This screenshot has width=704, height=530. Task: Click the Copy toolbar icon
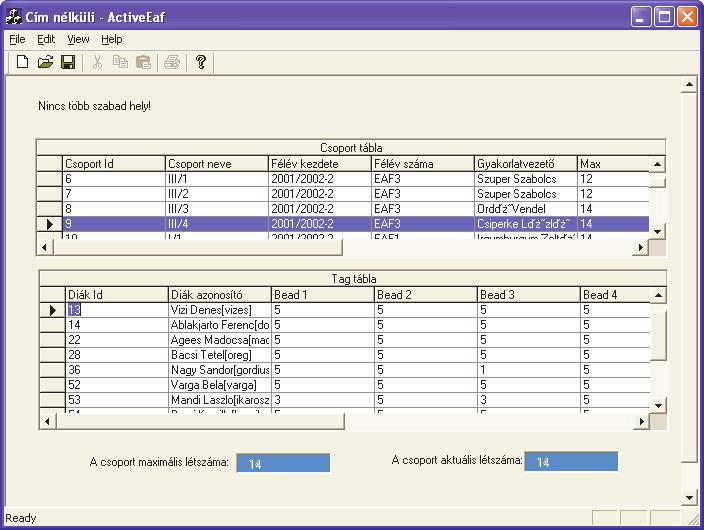120,62
